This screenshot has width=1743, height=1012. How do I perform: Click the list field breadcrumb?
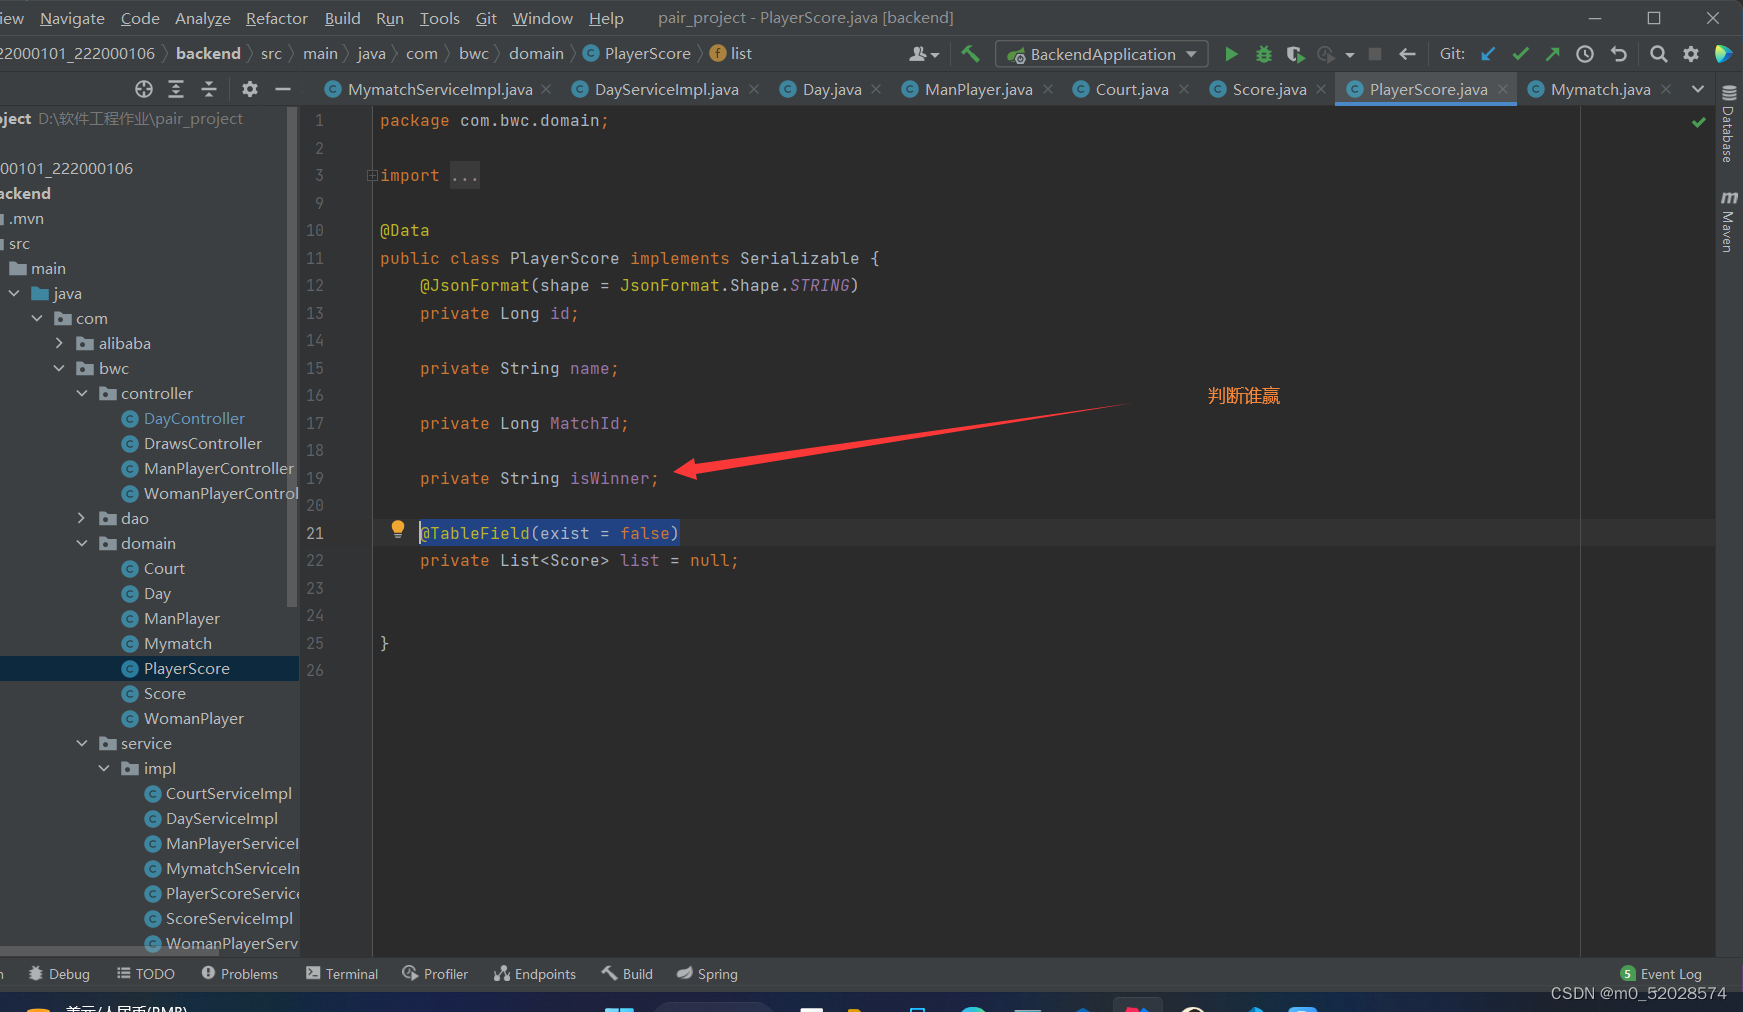tap(731, 53)
